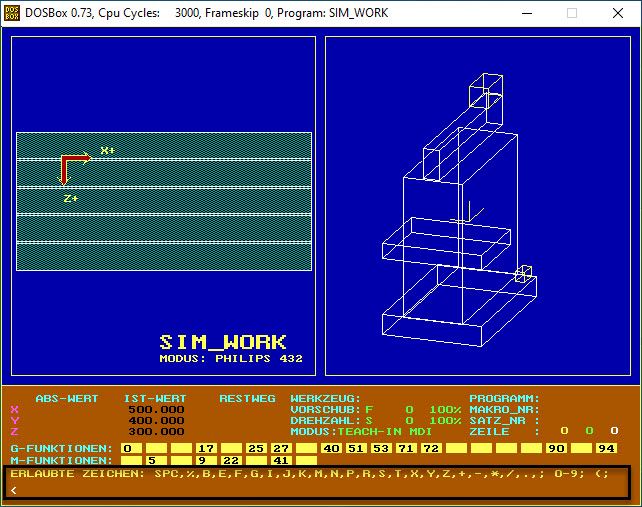Viewport: 642px width, 507px height.
Task: Click the ABS-WERT column header
Action: click(x=67, y=398)
